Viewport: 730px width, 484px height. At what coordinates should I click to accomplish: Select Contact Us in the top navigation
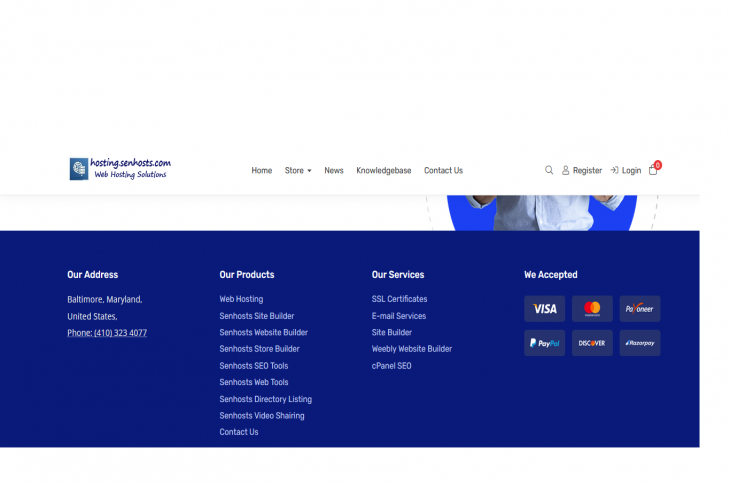[x=443, y=171]
